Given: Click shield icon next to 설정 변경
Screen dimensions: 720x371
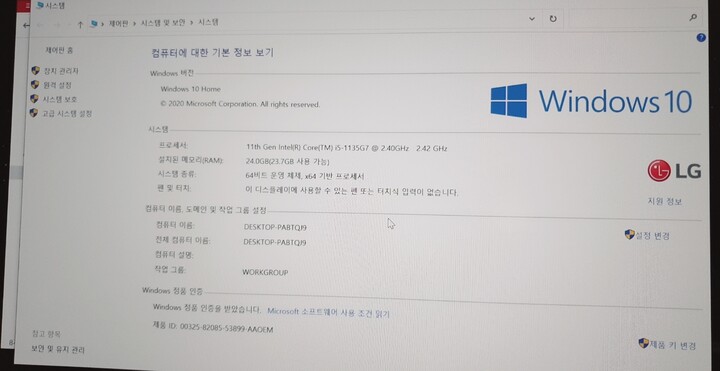Looking at the screenshot, I should pyautogui.click(x=630, y=235).
